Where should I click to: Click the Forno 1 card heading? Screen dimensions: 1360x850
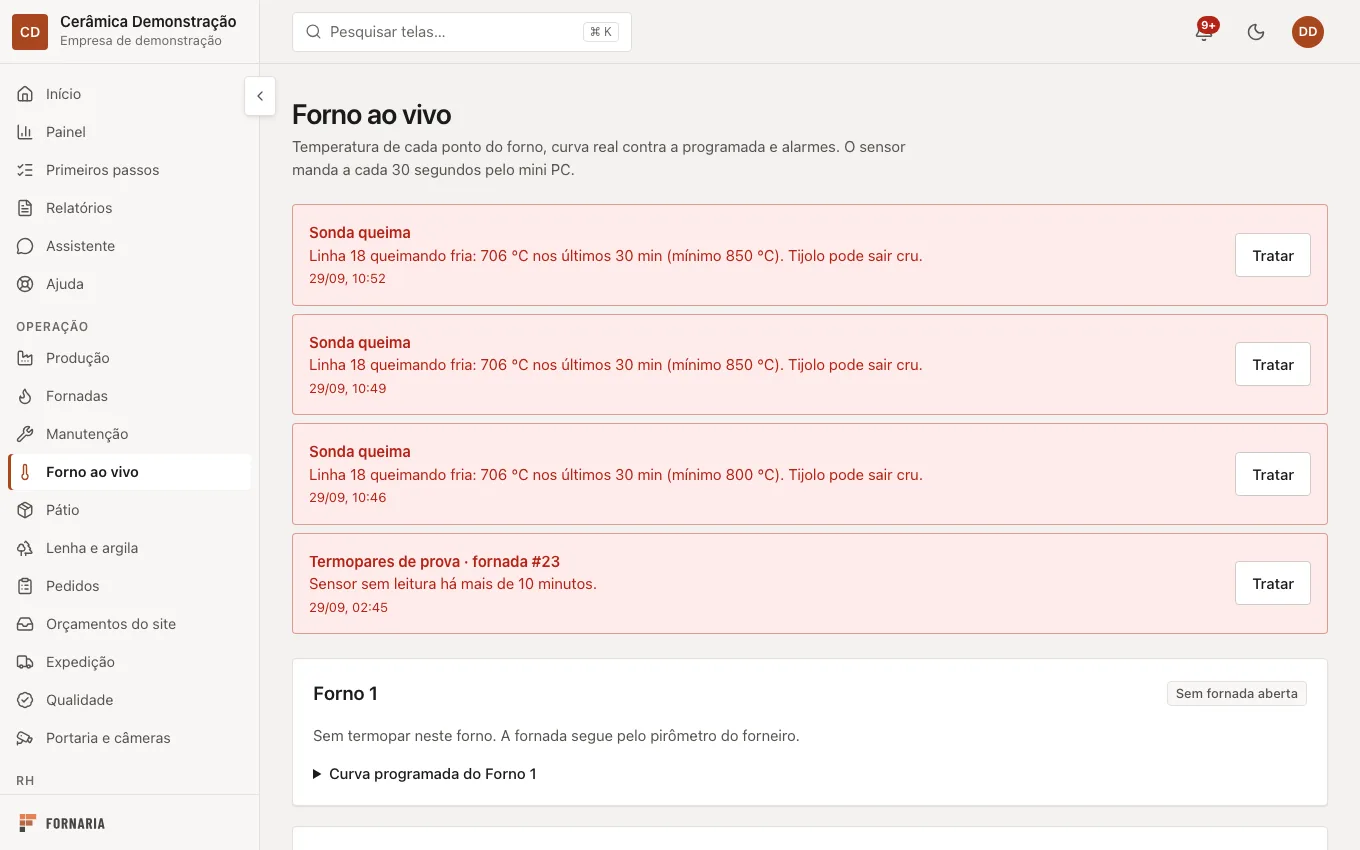coord(345,694)
